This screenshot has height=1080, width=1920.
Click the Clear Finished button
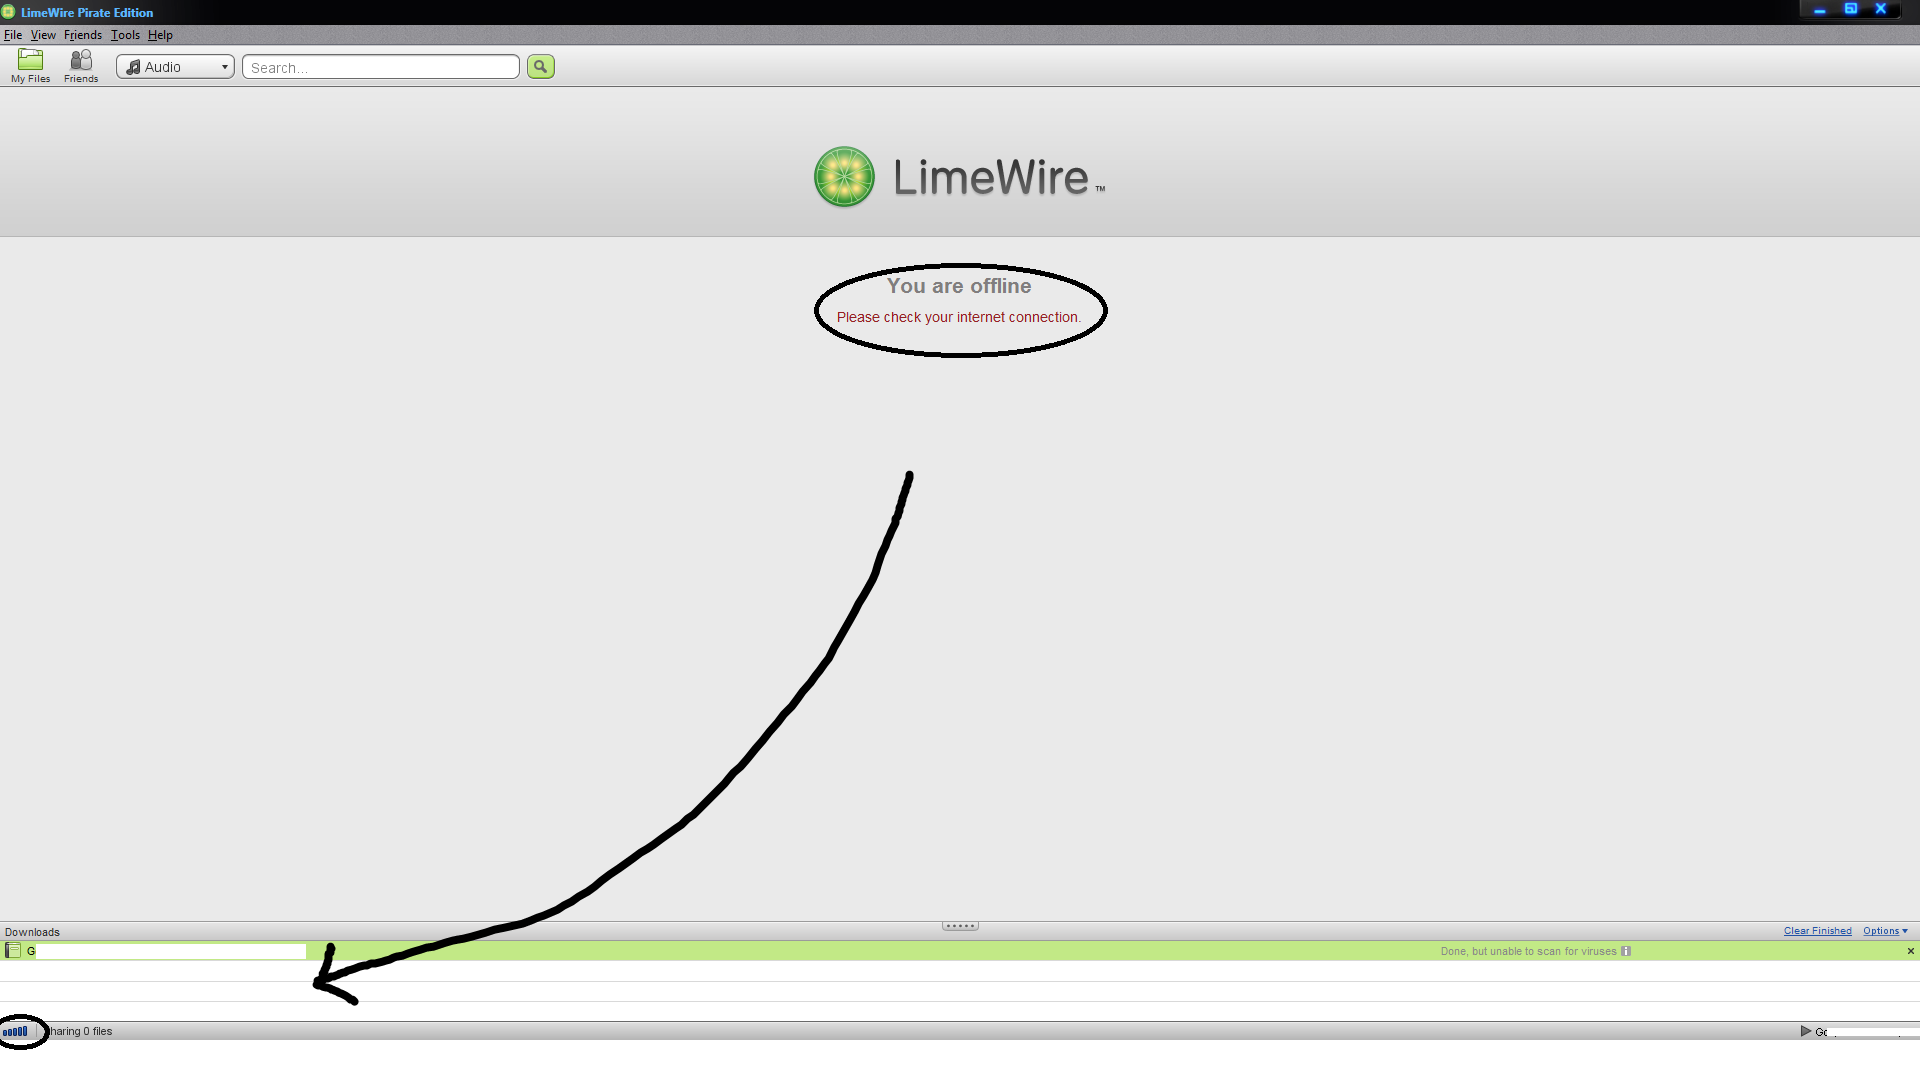(1816, 931)
